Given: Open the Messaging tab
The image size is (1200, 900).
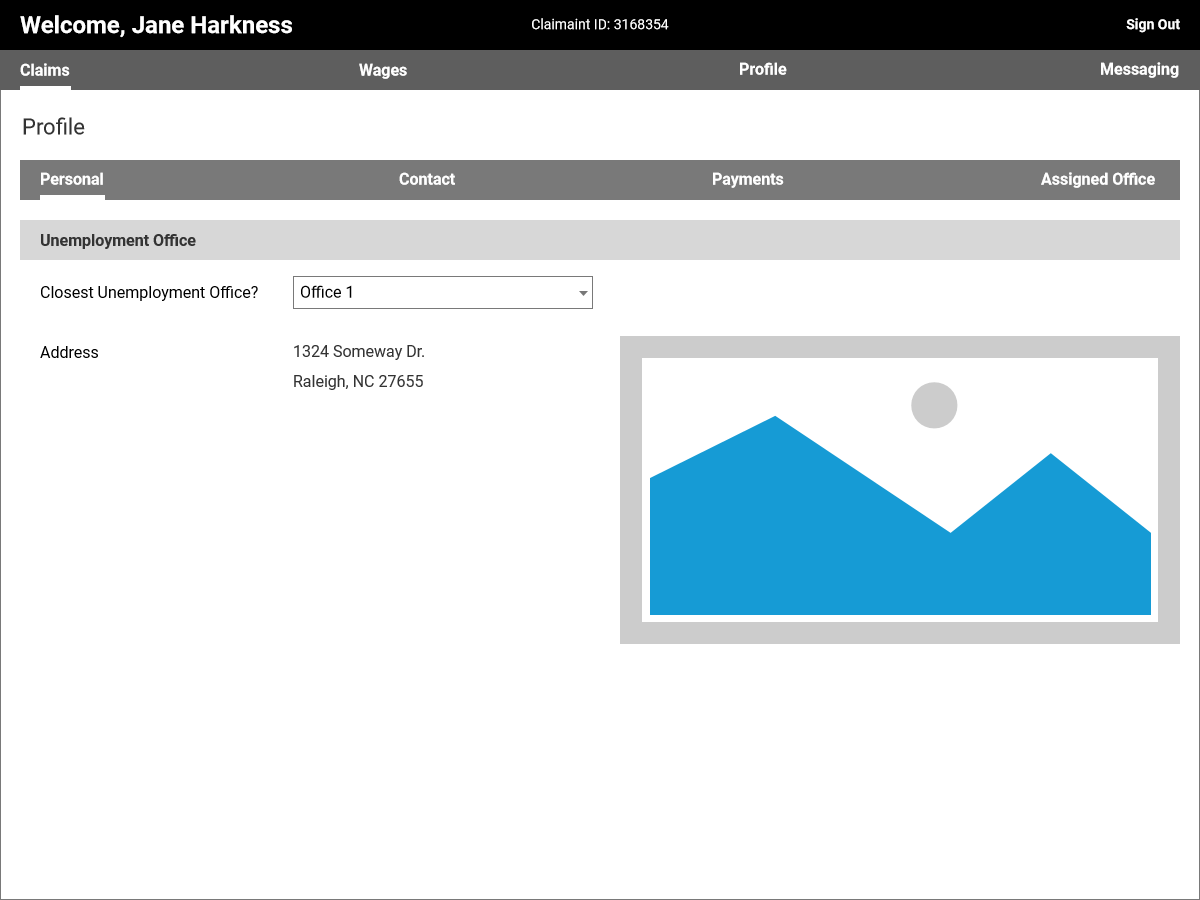Looking at the screenshot, I should 1139,70.
